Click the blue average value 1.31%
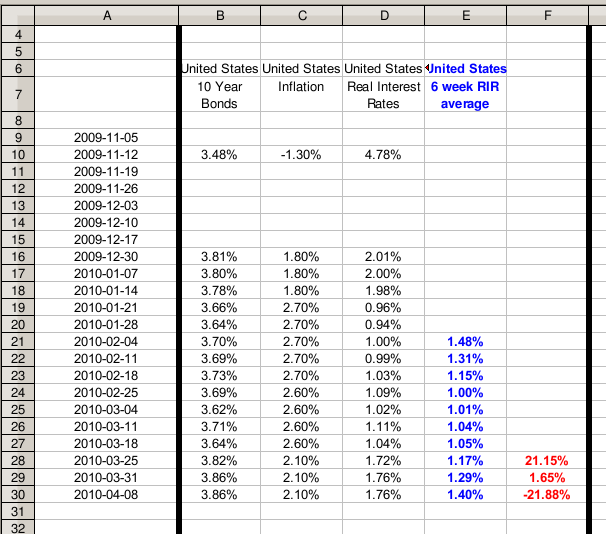This screenshot has width=606, height=534. (x=465, y=359)
